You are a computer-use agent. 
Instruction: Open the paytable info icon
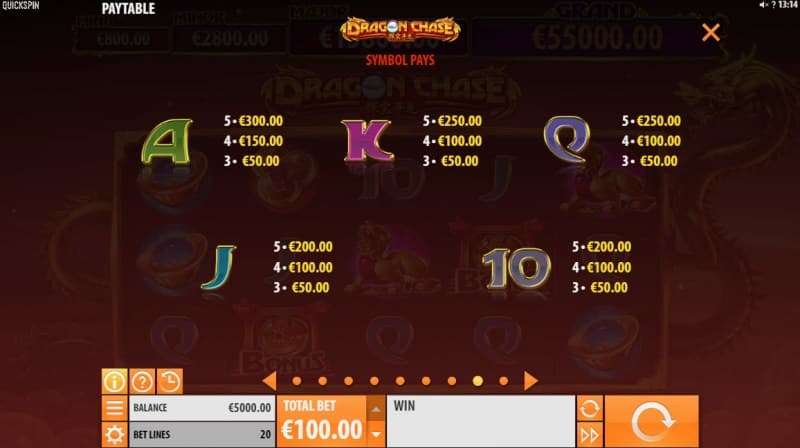114,381
